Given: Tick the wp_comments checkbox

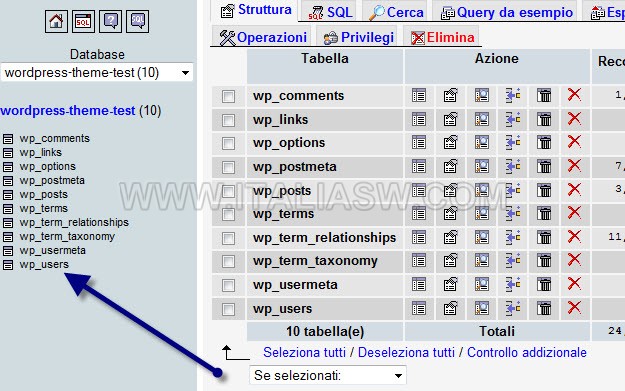Looking at the screenshot, I should pyautogui.click(x=228, y=96).
